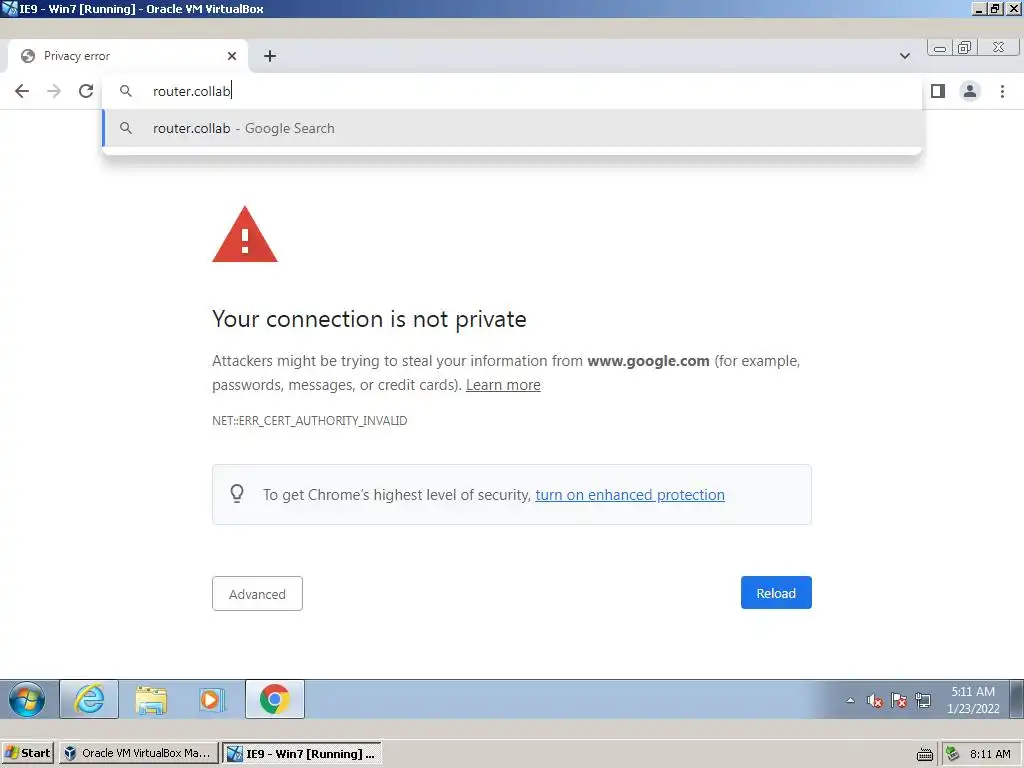The height and width of the screenshot is (768, 1024).
Task: Select the Privacy error tab
Action: (x=128, y=56)
